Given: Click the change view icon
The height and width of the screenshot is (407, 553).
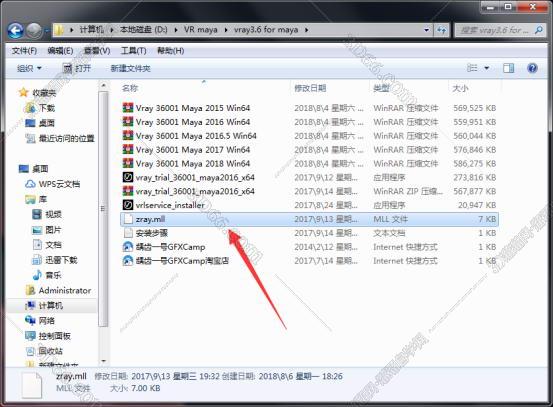Looking at the screenshot, I should click(472, 68).
